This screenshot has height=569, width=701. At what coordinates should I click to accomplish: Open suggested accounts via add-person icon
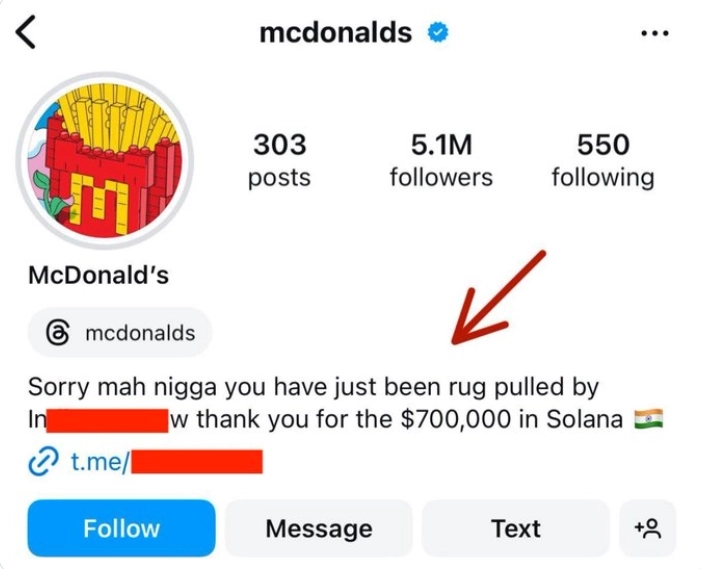click(x=648, y=528)
